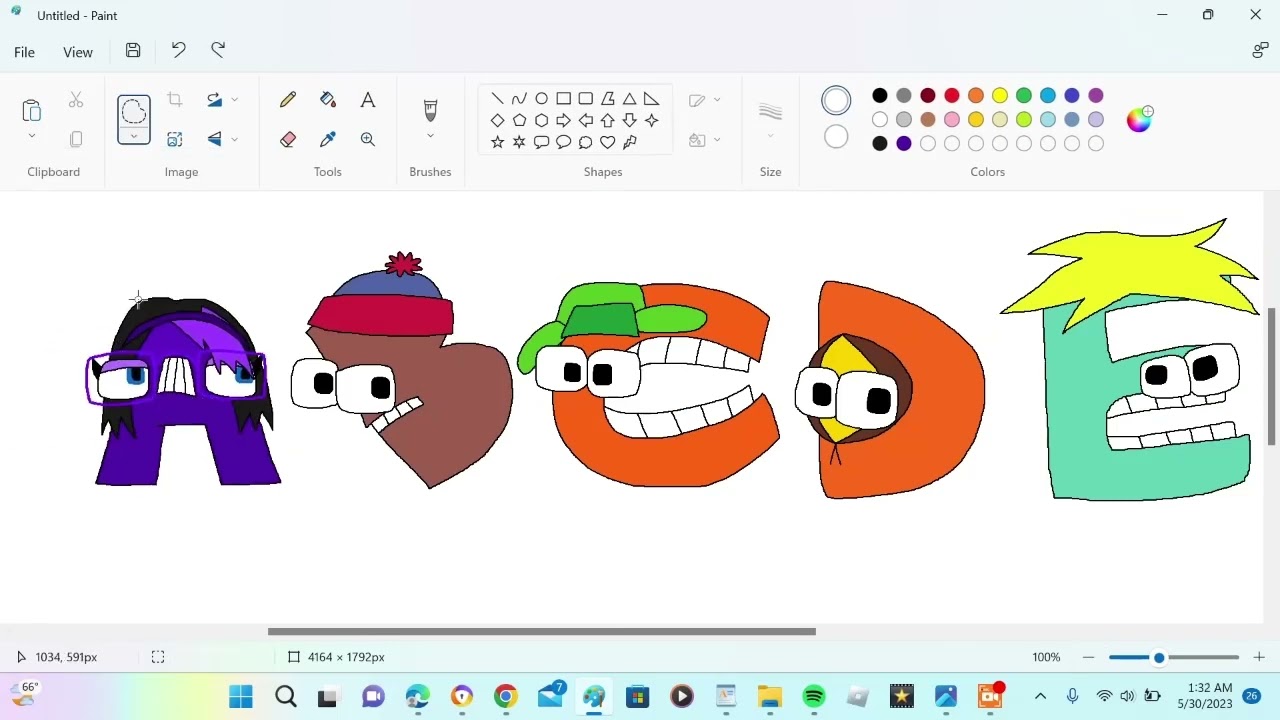The width and height of the screenshot is (1280, 720).
Task: Click the Redo arrow
Action: click(218, 50)
